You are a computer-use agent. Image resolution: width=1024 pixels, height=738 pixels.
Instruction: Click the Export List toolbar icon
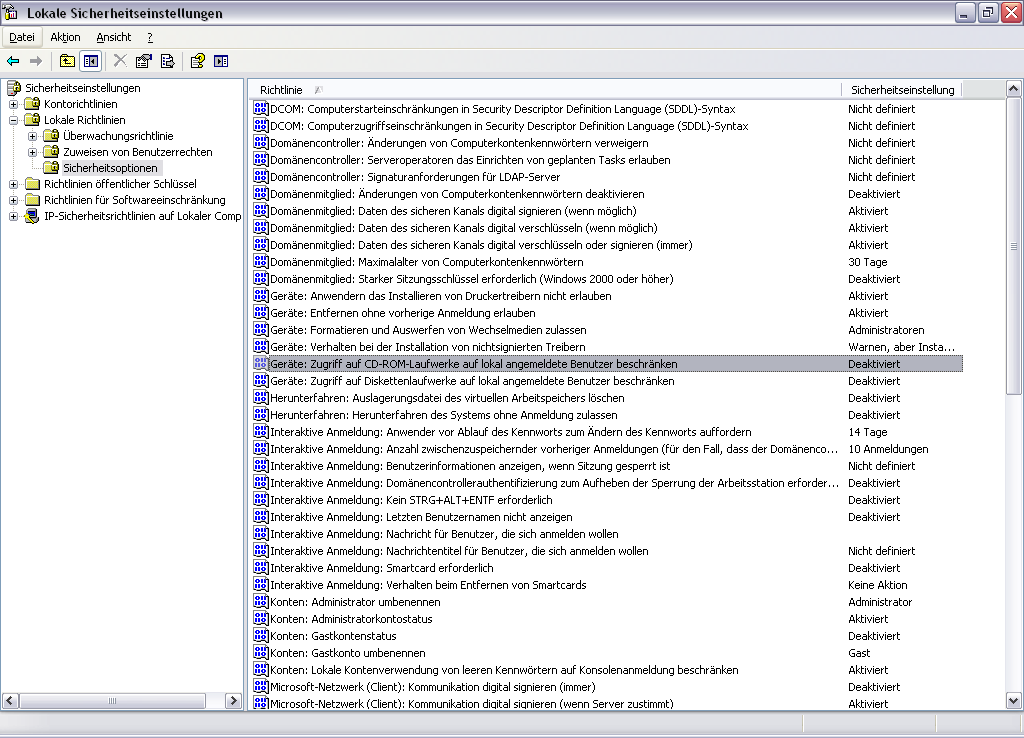[167, 61]
